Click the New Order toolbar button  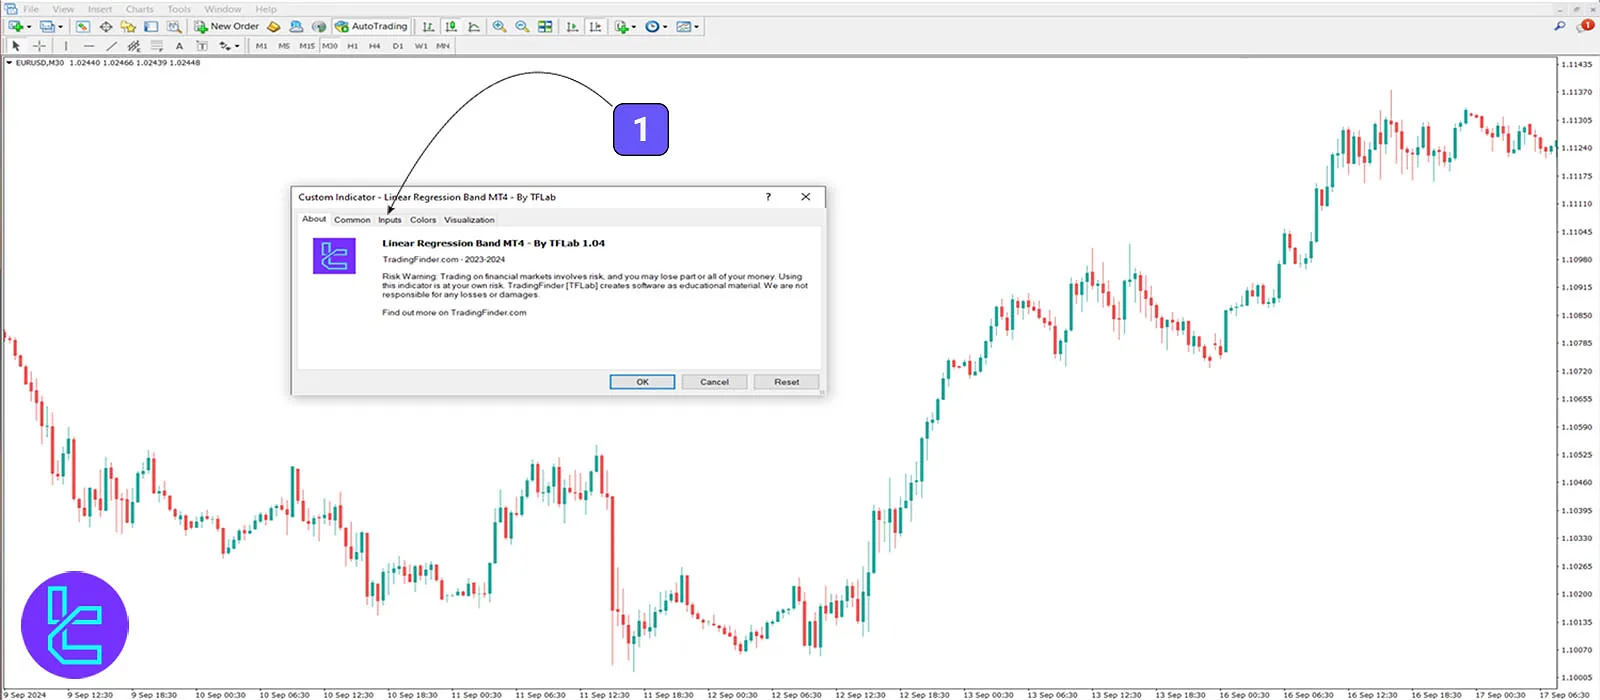click(x=227, y=27)
